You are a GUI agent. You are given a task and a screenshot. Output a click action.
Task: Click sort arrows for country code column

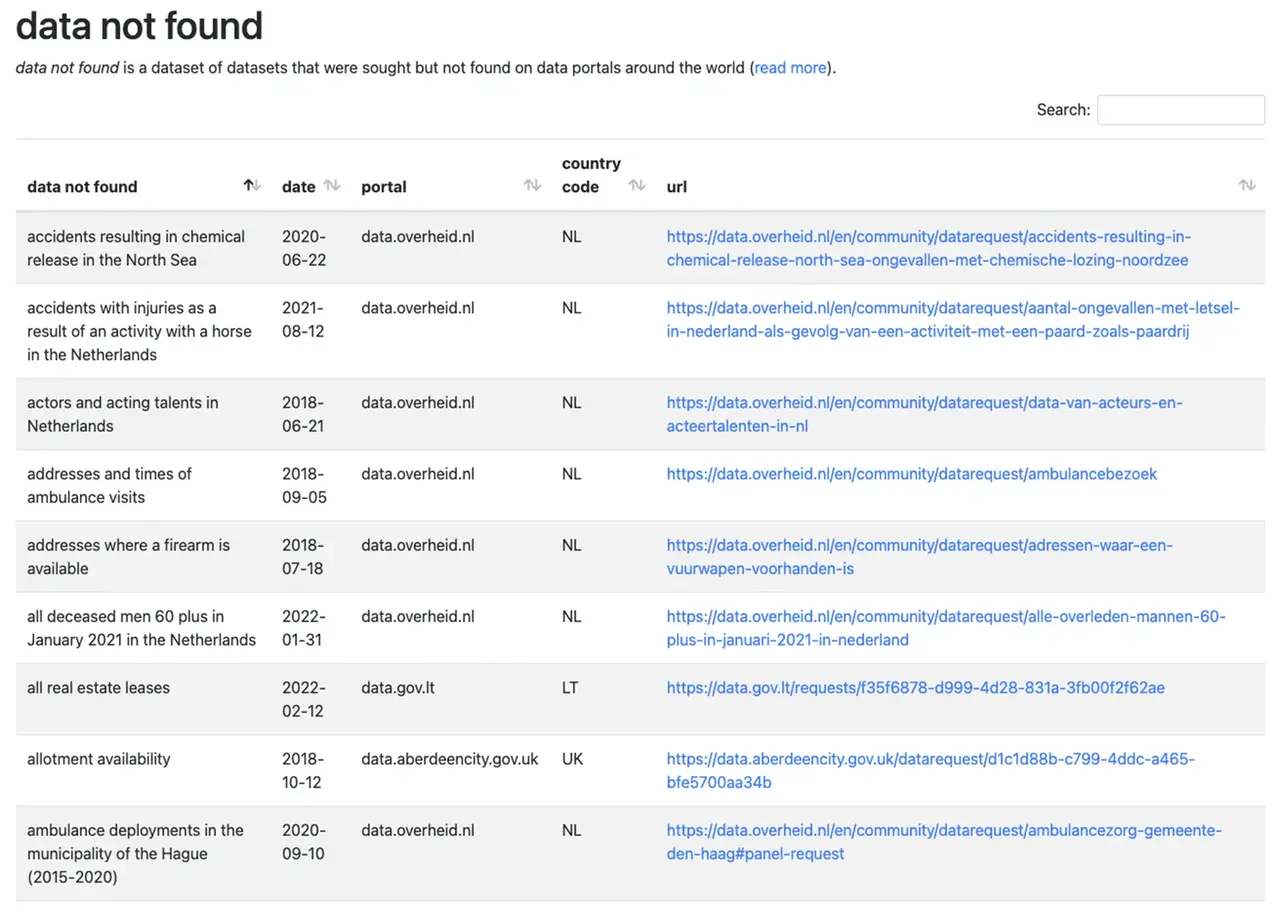636,185
